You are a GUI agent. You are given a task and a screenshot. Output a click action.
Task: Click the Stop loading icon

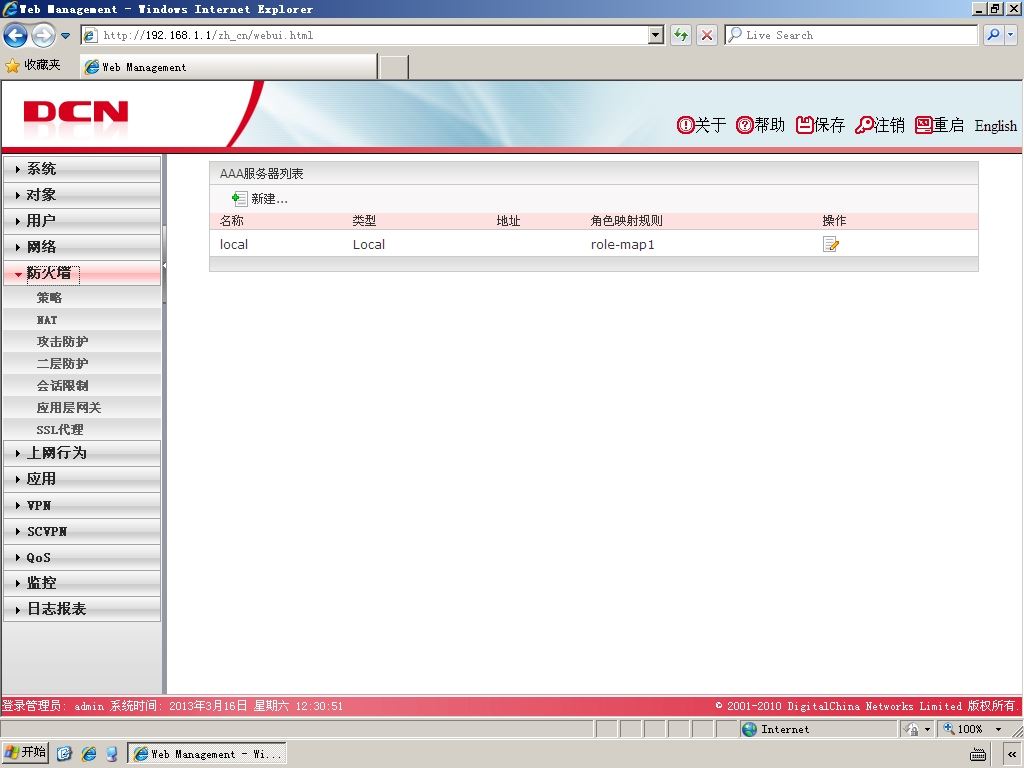click(707, 35)
